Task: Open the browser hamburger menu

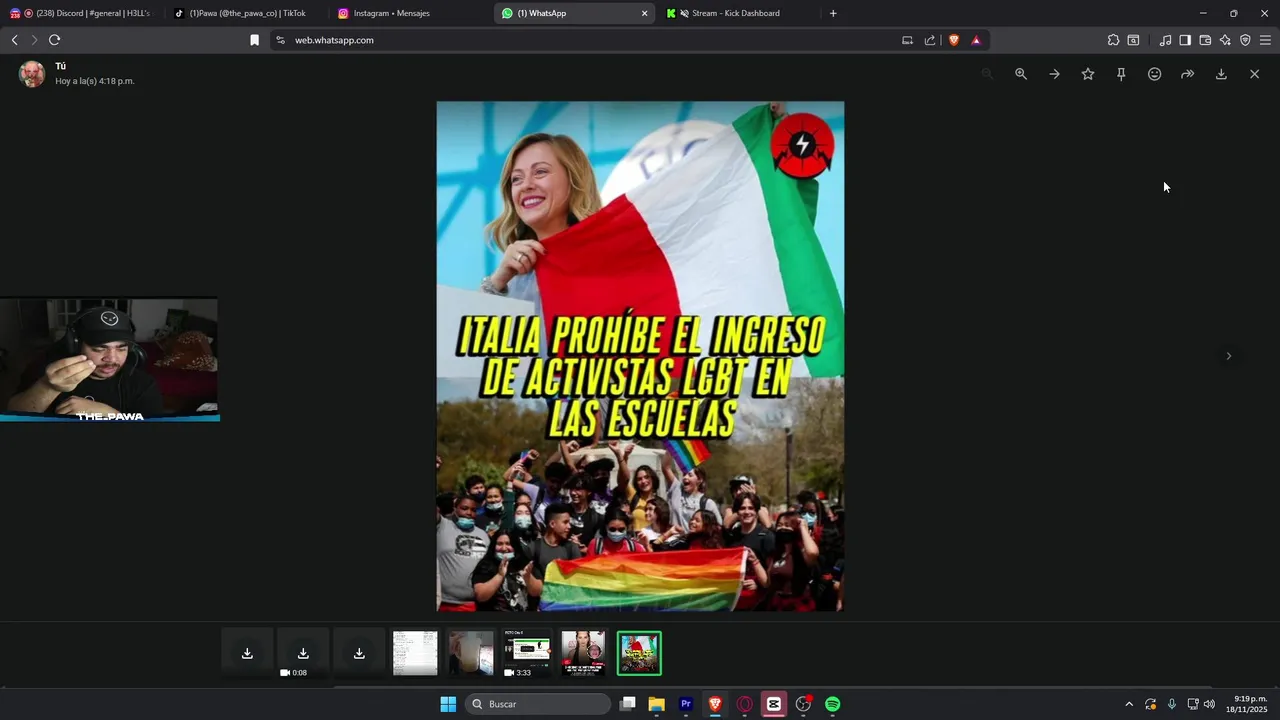Action: (x=1265, y=40)
